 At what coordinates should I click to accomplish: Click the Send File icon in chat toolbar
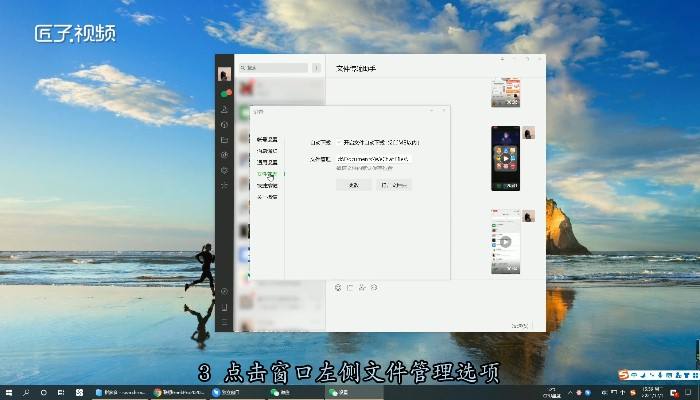[x=350, y=288]
